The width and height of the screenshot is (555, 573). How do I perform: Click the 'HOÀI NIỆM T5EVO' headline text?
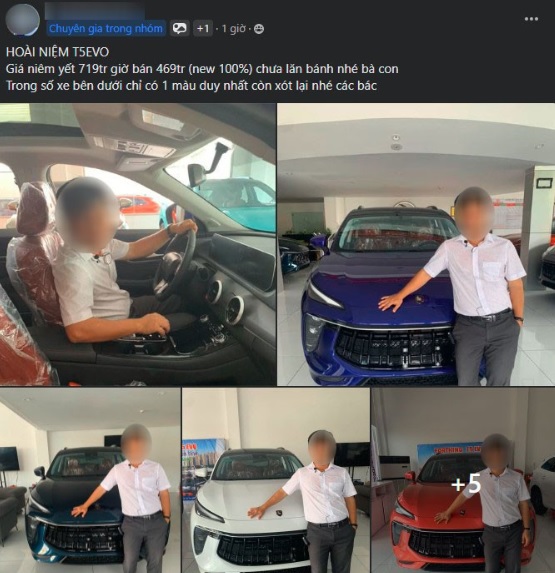57,52
